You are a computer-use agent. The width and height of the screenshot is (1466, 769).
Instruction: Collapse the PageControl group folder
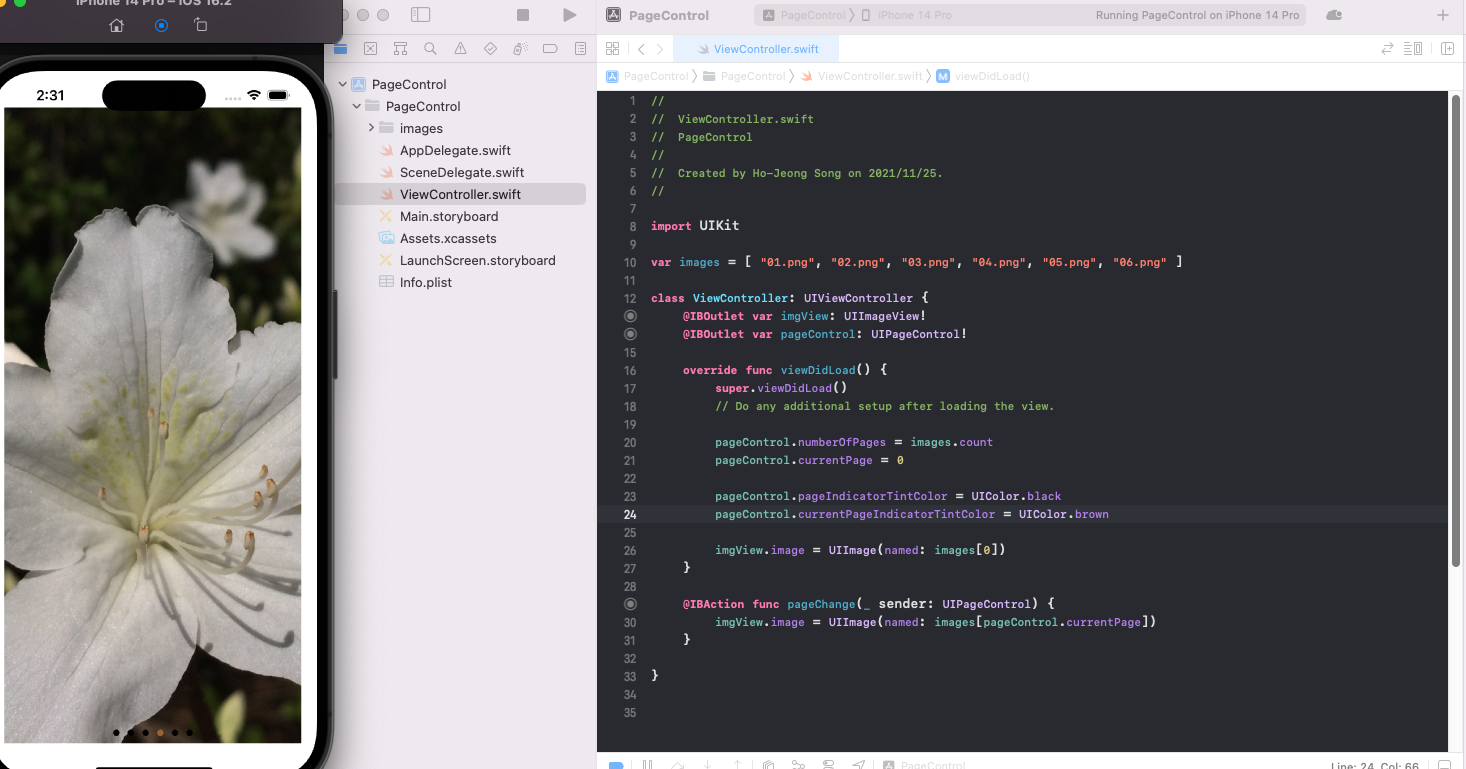357,106
